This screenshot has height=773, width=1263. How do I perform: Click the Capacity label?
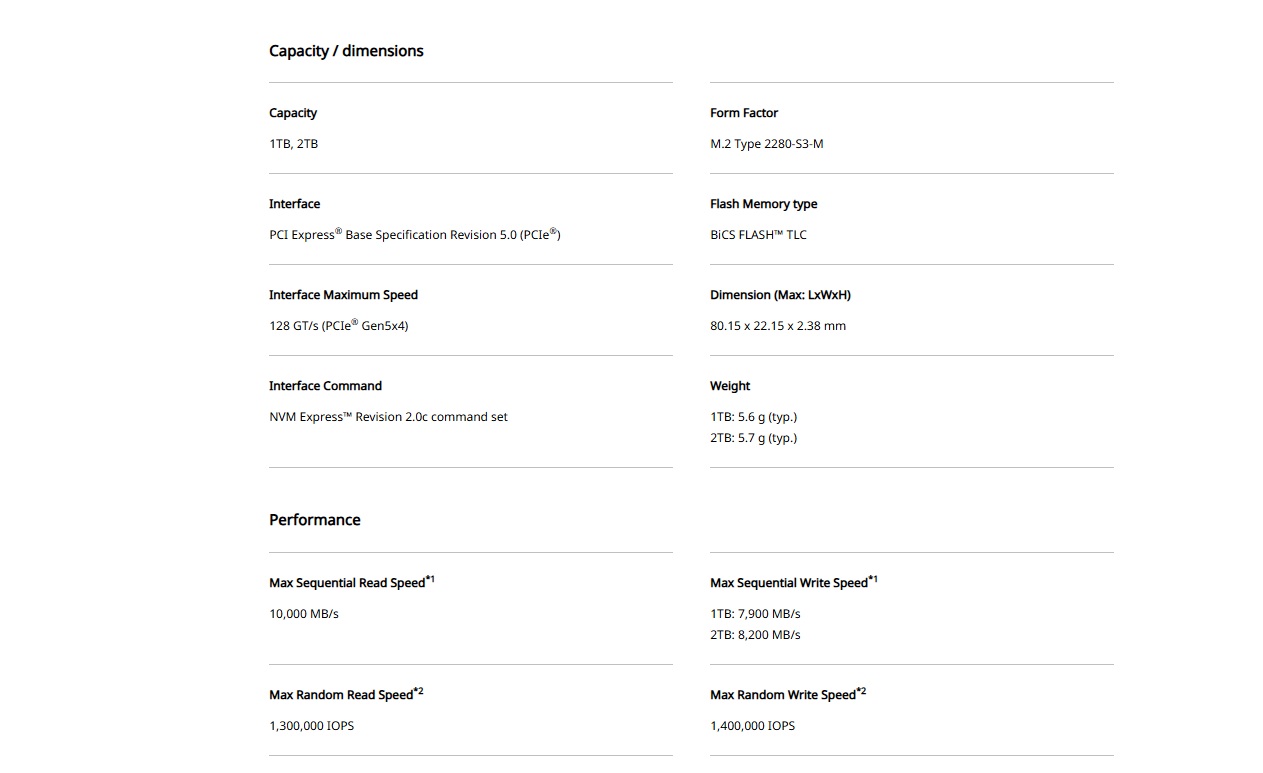[293, 113]
